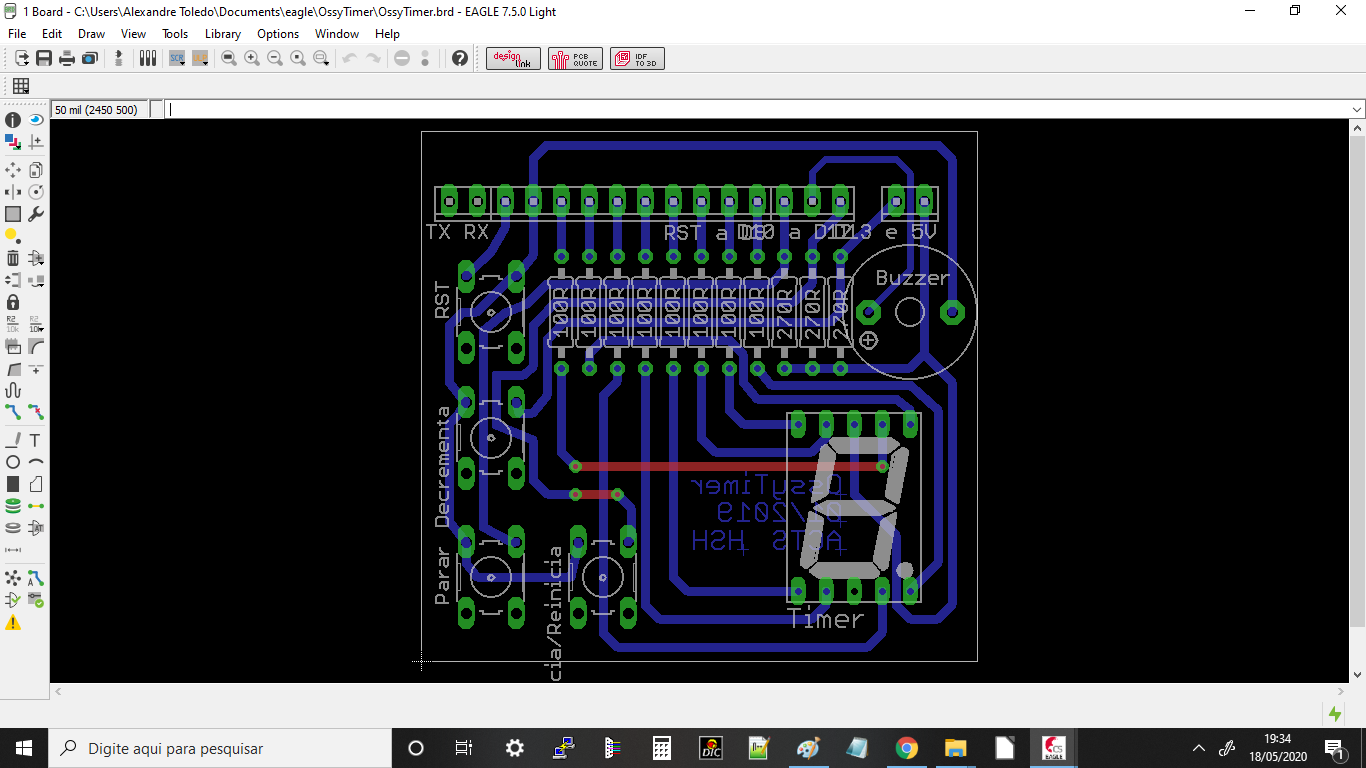The height and width of the screenshot is (768, 1366).
Task: Open the Library menu
Action: (223, 34)
